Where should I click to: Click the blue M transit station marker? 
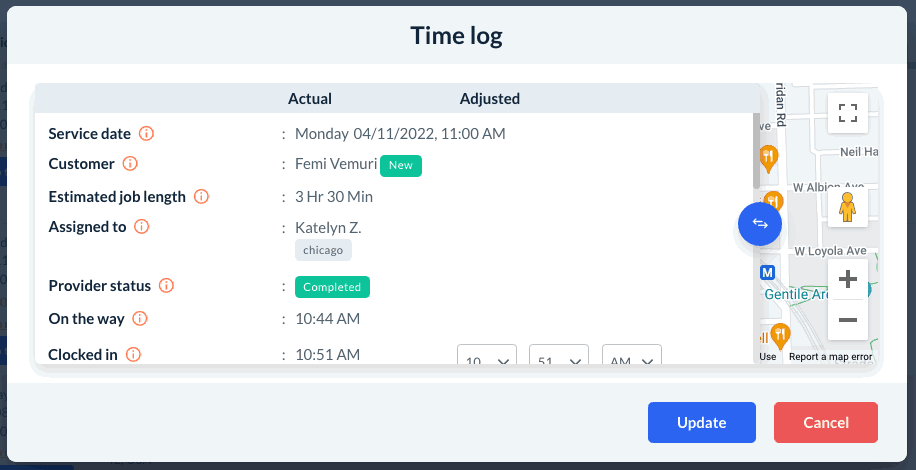point(767,272)
